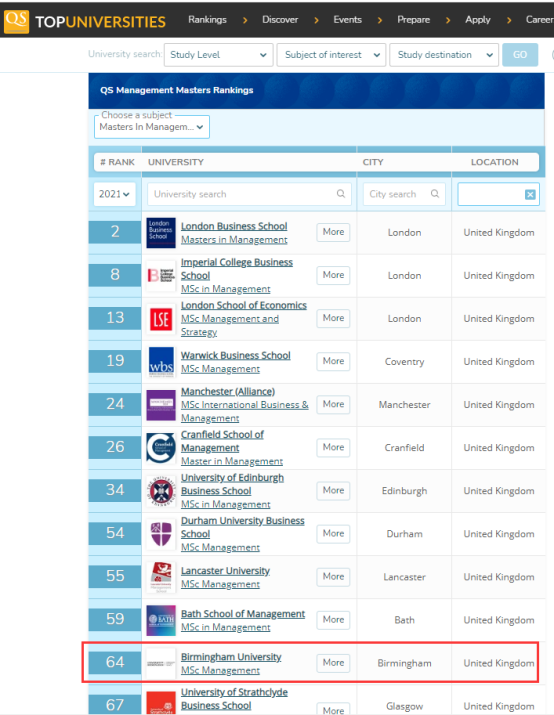Click More for Manchester (Alliance)
Screen dimensions: 554x715
click(333, 404)
